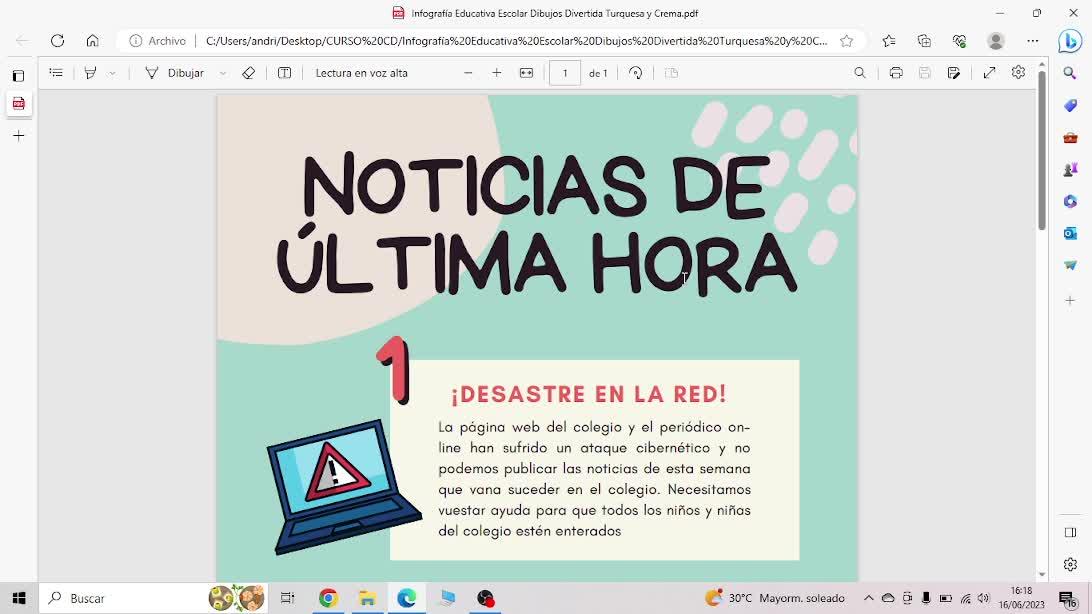Open PDF viewer settings gear
1092x614 pixels.
click(1018, 72)
